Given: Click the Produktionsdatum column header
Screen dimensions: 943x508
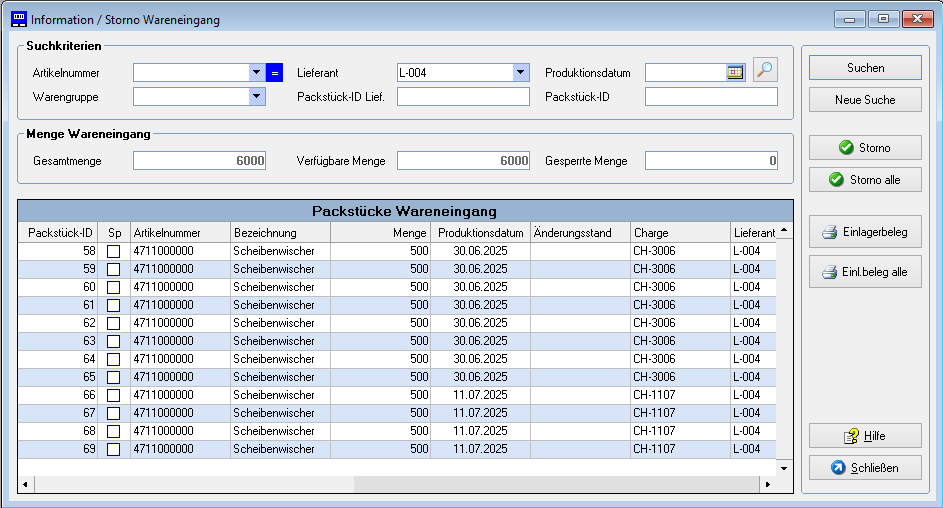Looking at the screenshot, I should [480, 232].
